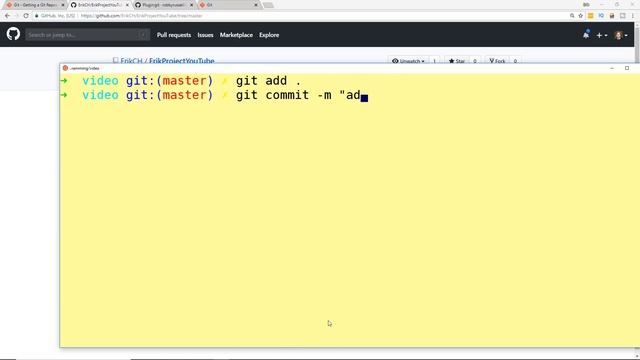
Task: Click the forks count next to Fork
Action: click(515, 60)
